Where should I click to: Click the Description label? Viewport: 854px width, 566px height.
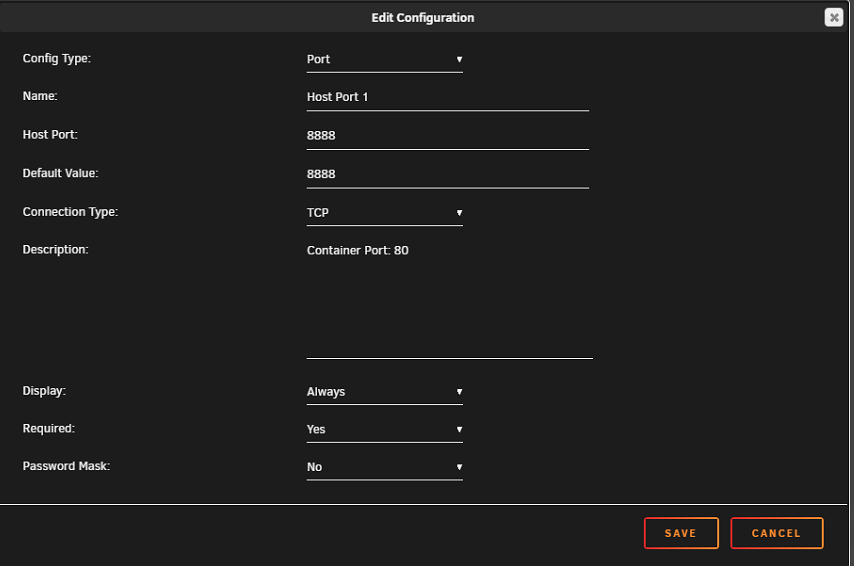[x=56, y=249]
